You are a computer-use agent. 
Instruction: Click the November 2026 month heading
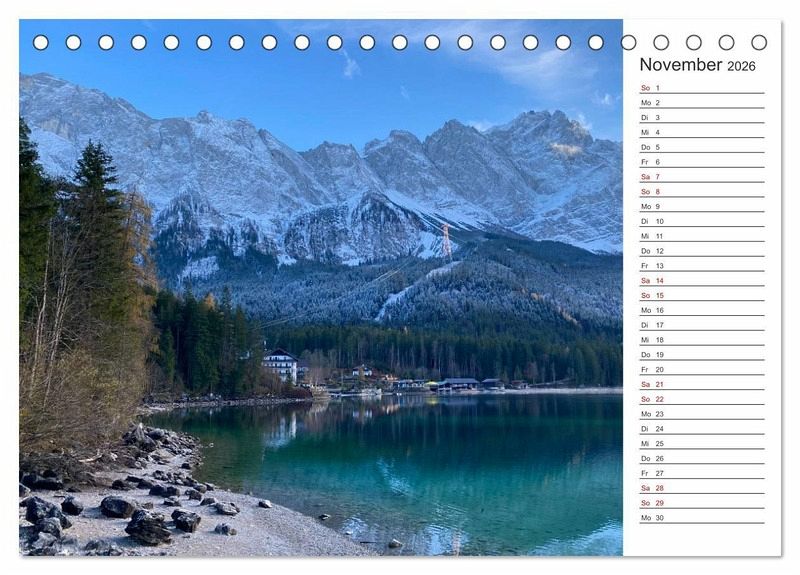coord(697,65)
